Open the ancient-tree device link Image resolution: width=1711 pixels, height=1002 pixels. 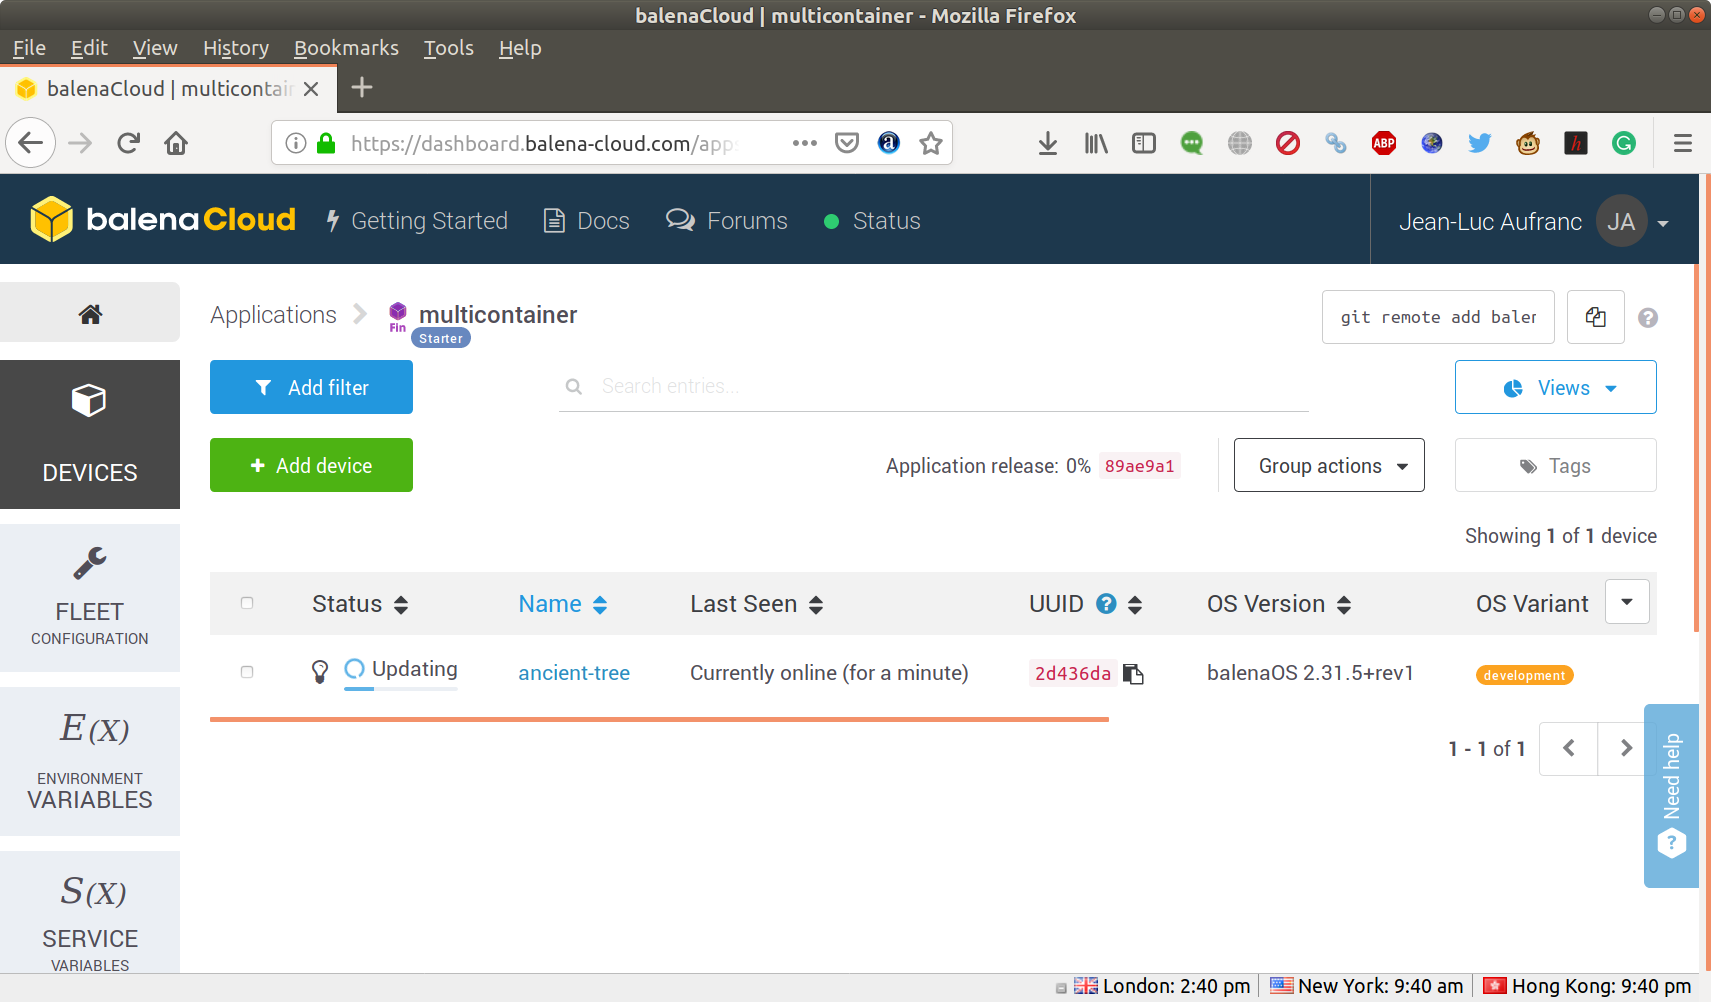pos(574,673)
